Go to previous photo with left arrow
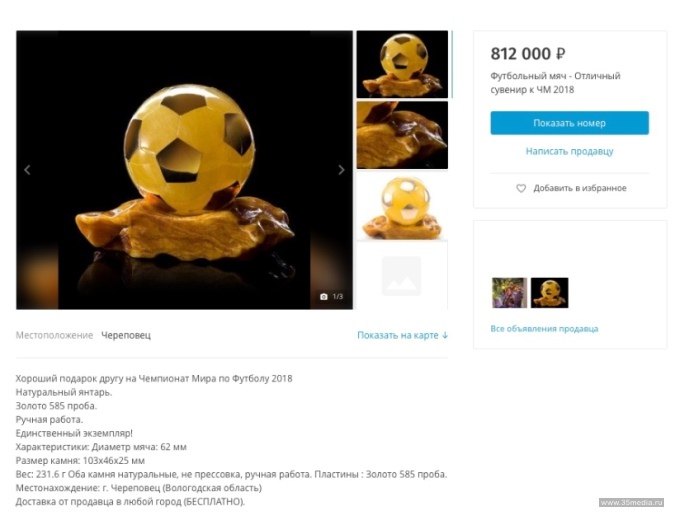The width and height of the screenshot is (675, 520). point(27,170)
